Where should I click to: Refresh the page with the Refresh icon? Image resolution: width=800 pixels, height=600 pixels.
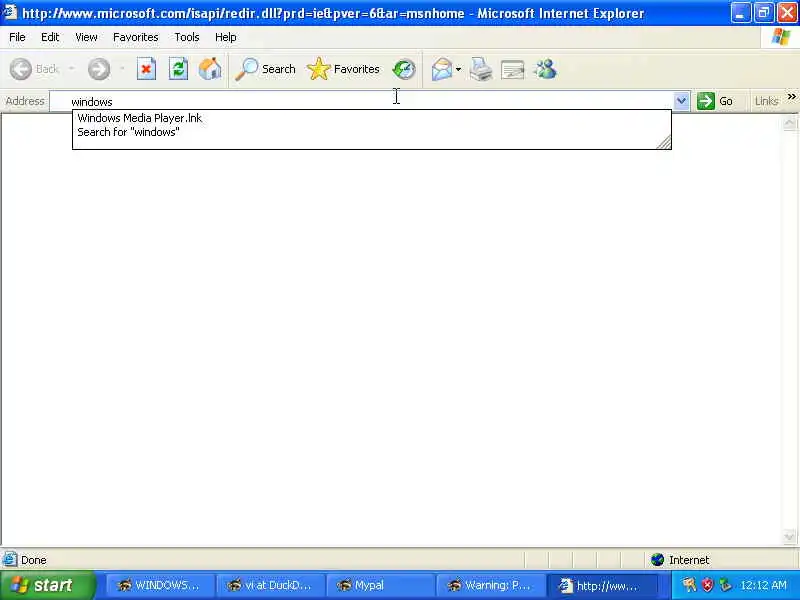(x=178, y=69)
